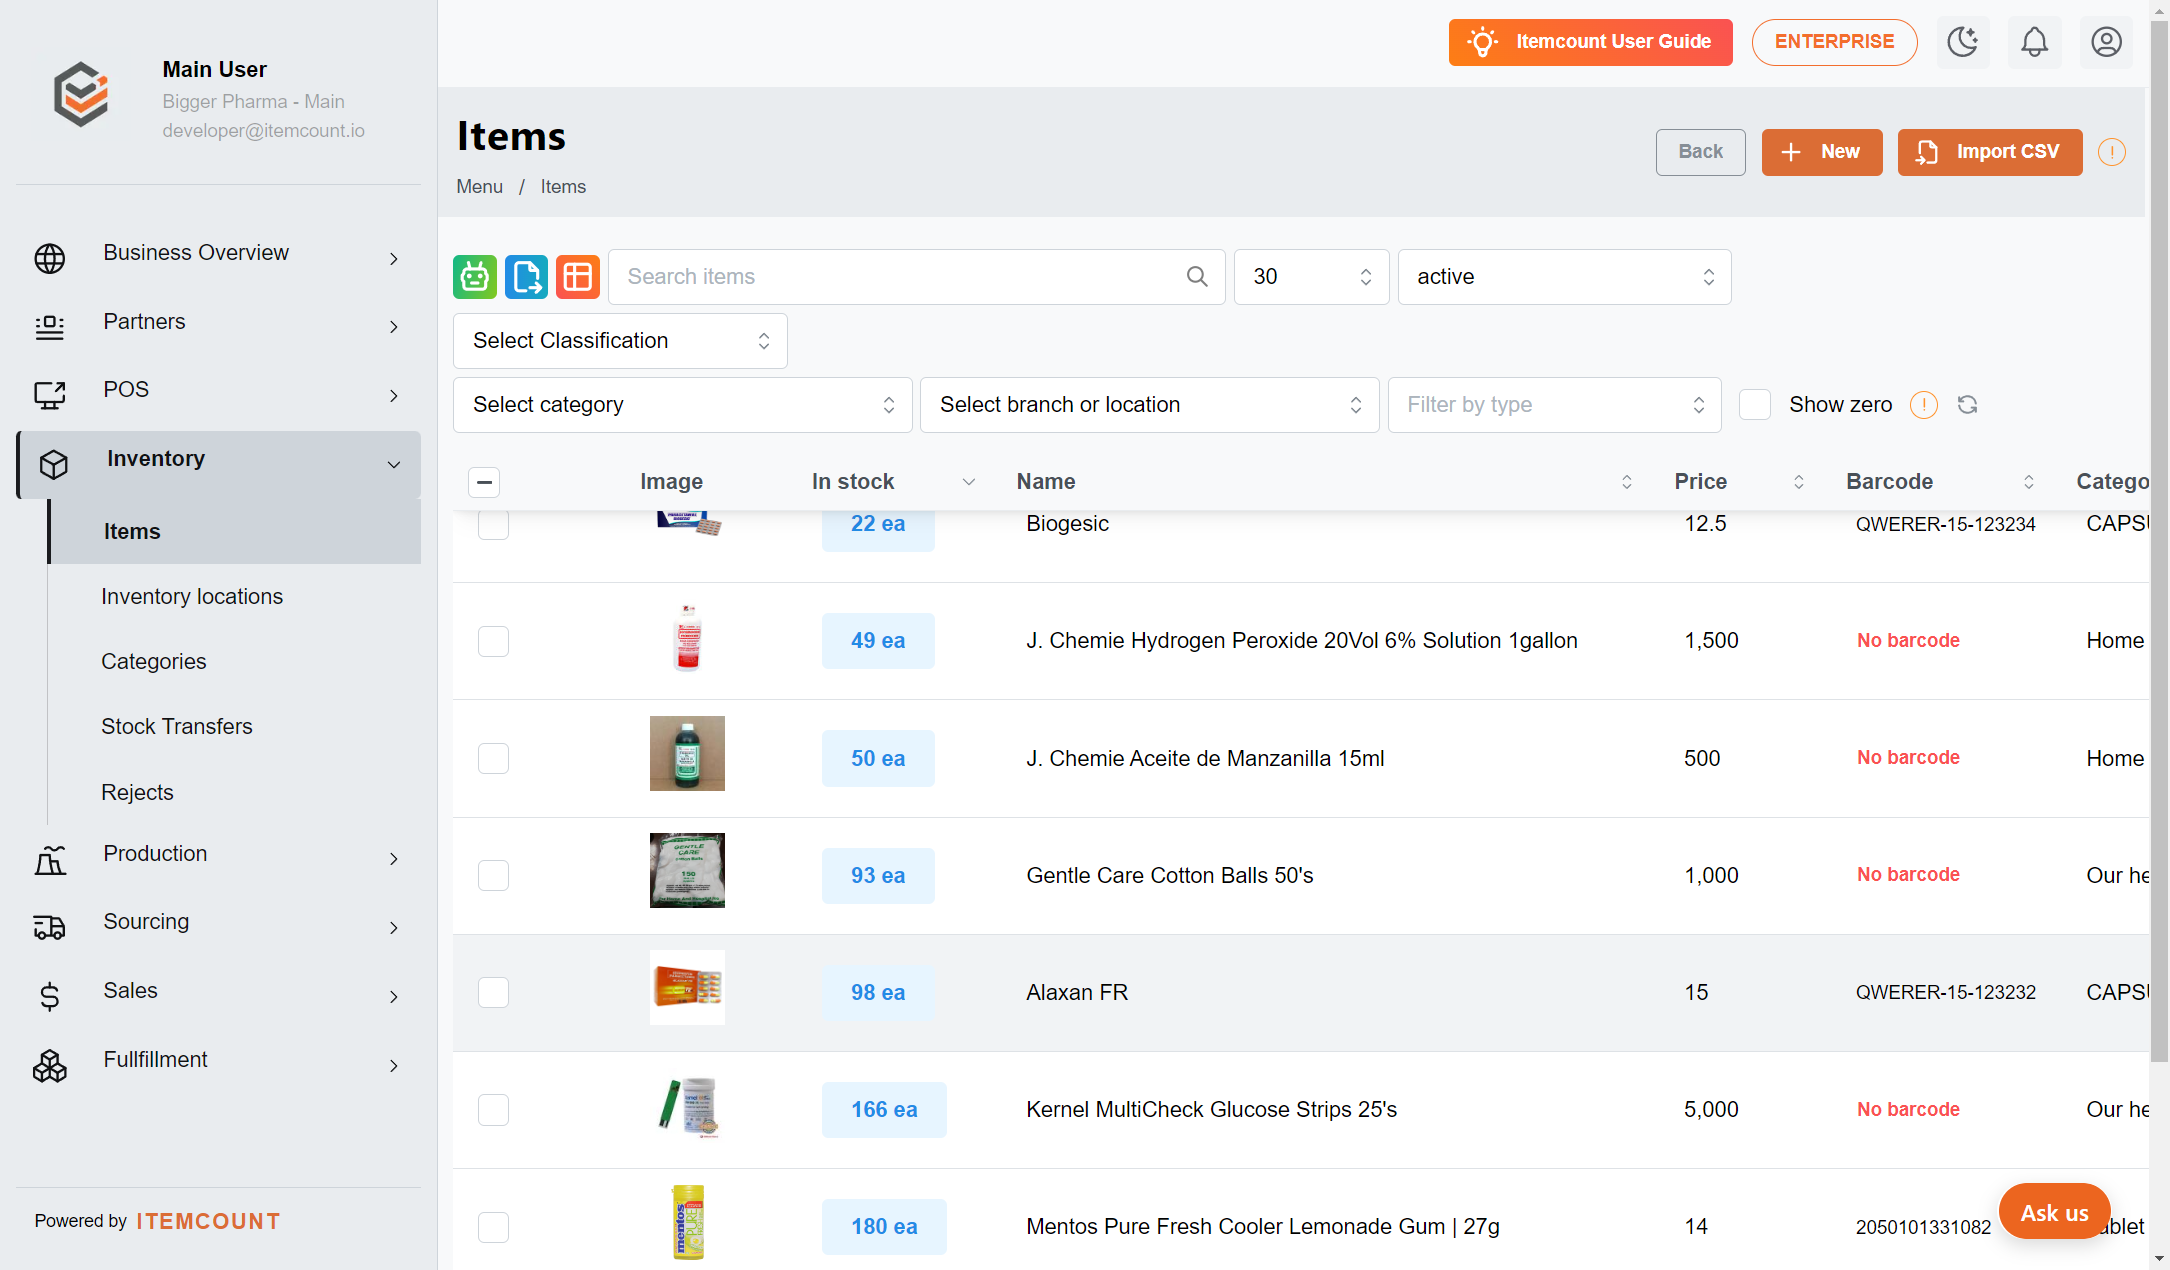
Task: Sort by the Name column arrows
Action: click(x=1627, y=482)
